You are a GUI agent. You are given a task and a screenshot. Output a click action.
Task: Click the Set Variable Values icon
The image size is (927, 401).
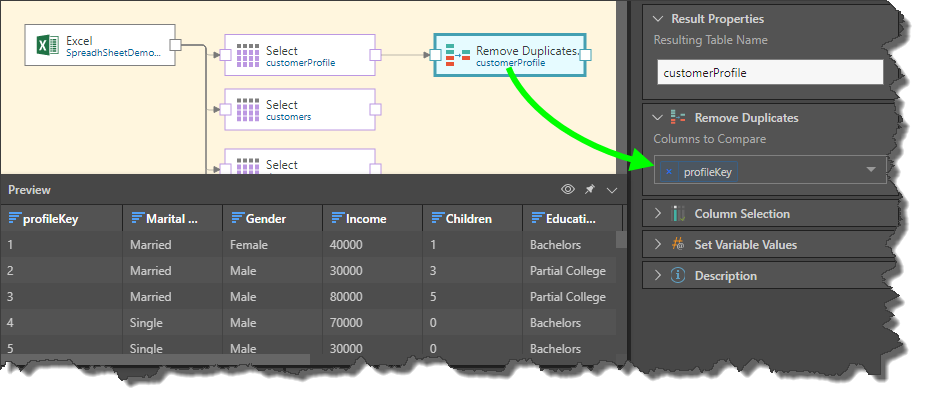click(x=679, y=245)
